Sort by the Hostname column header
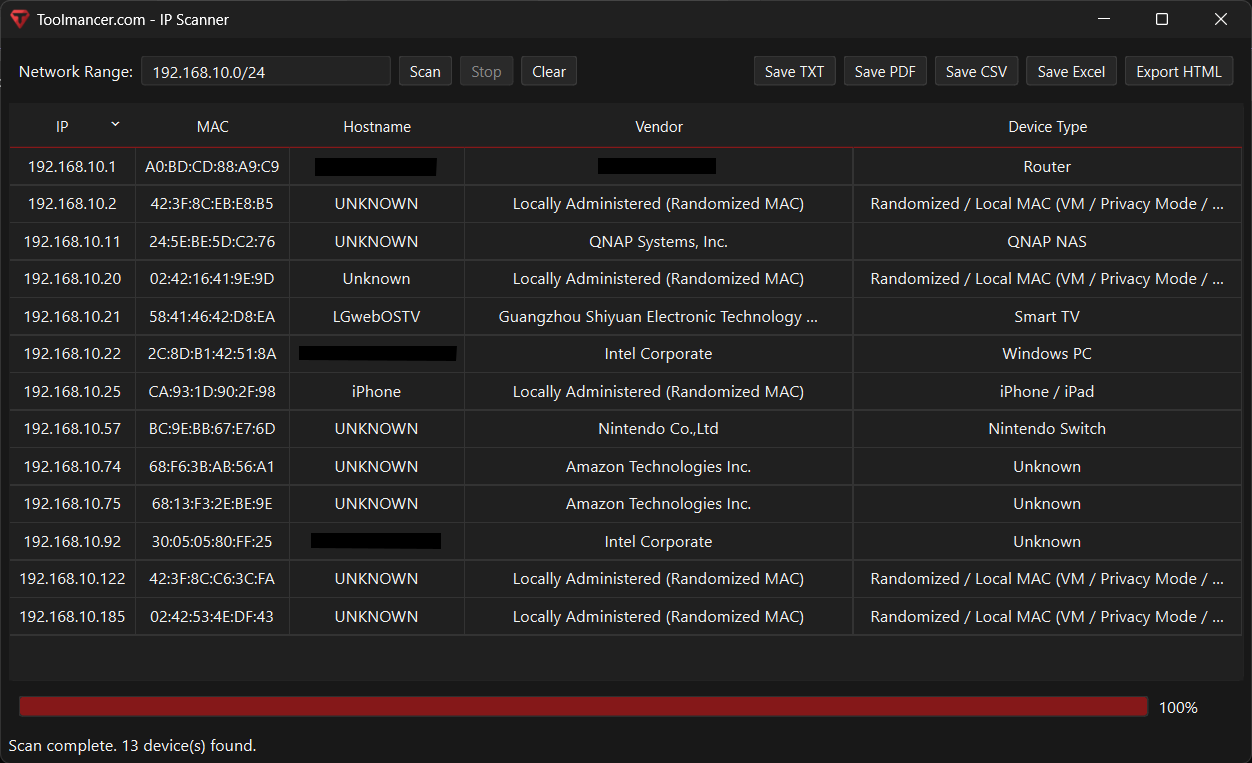This screenshot has width=1252, height=763. [x=377, y=127]
